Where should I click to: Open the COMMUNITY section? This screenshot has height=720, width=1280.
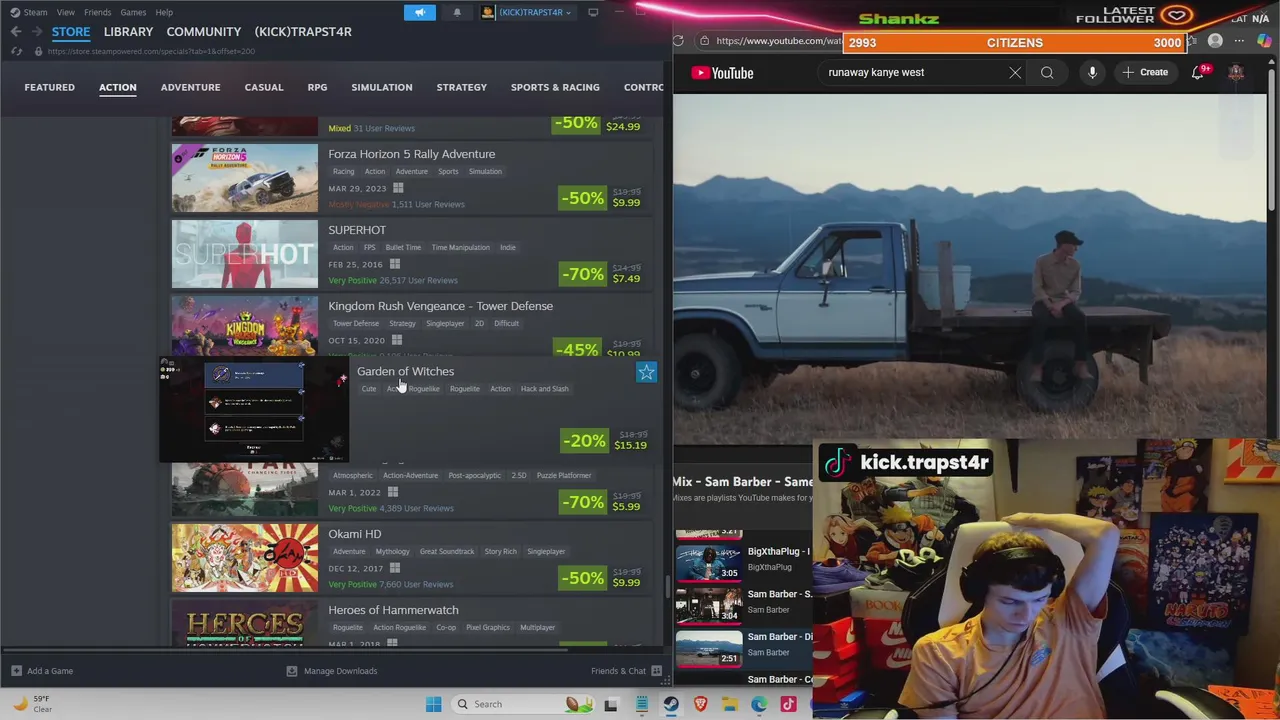204,32
